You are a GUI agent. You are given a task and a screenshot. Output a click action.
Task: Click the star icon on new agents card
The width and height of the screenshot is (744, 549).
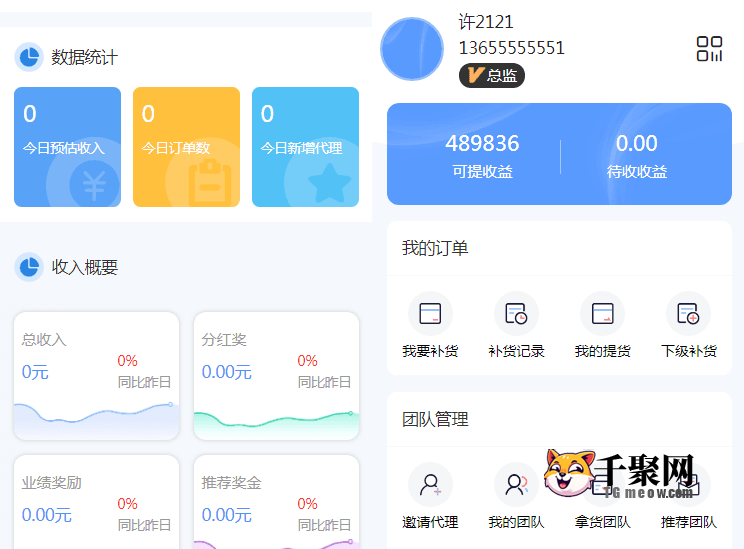click(x=329, y=184)
